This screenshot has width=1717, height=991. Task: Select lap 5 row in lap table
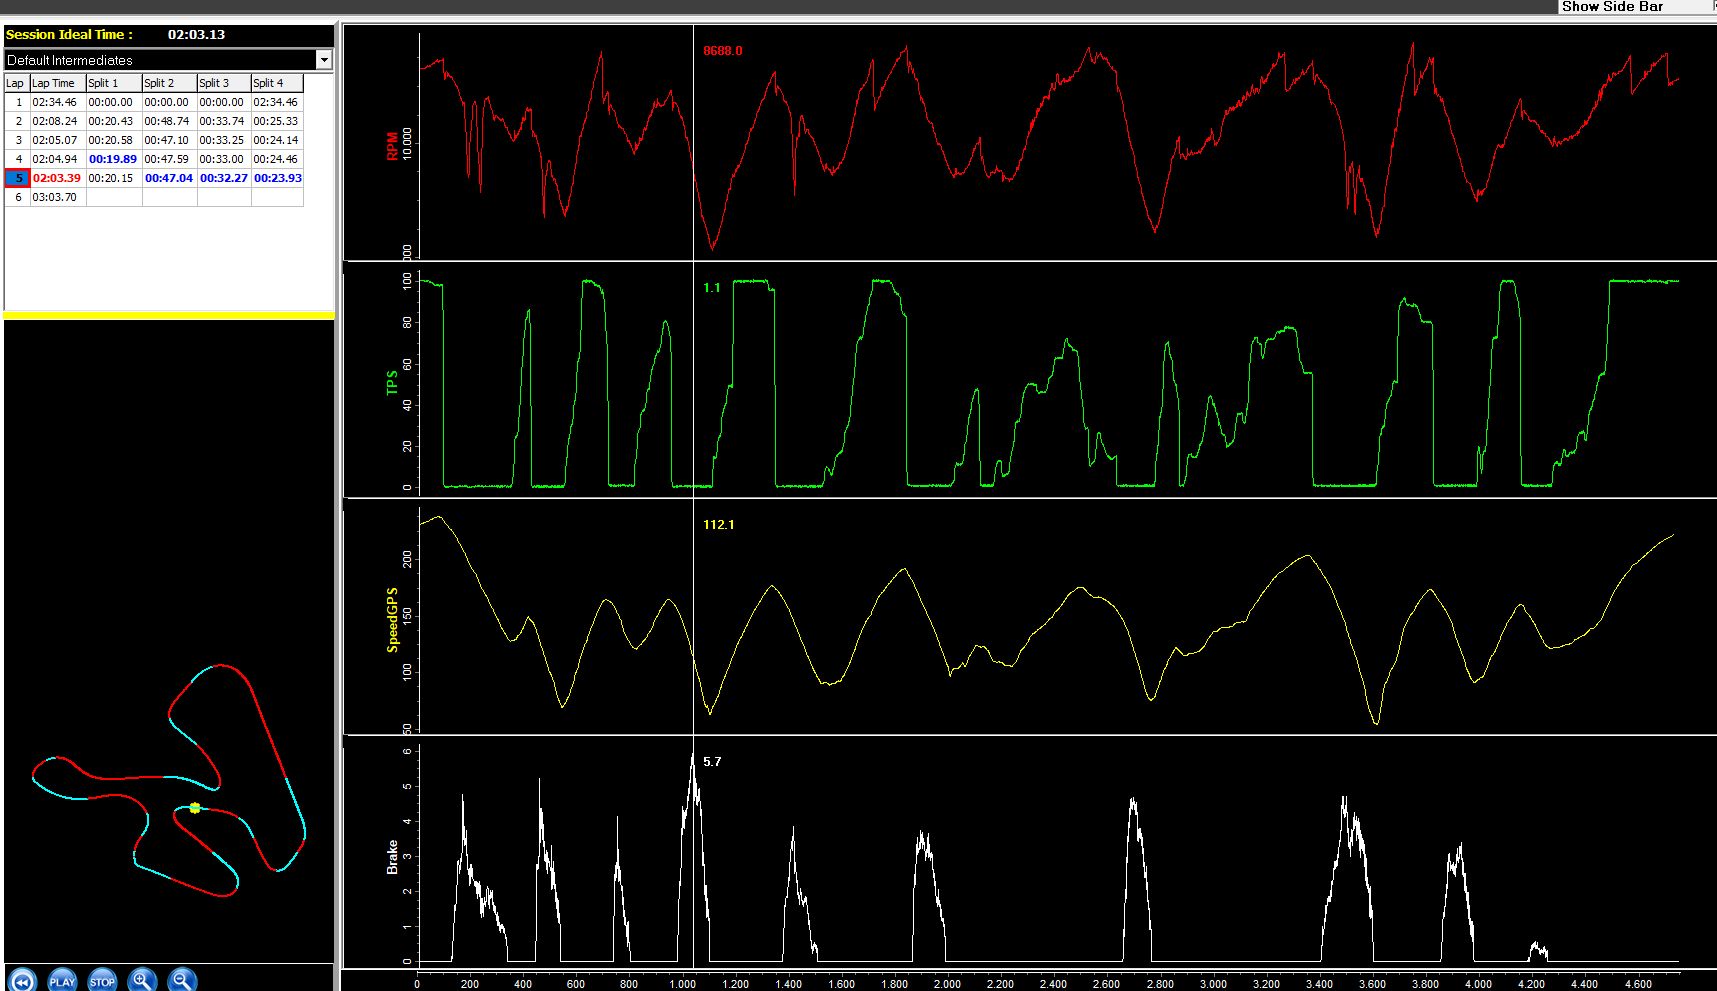click(18, 178)
